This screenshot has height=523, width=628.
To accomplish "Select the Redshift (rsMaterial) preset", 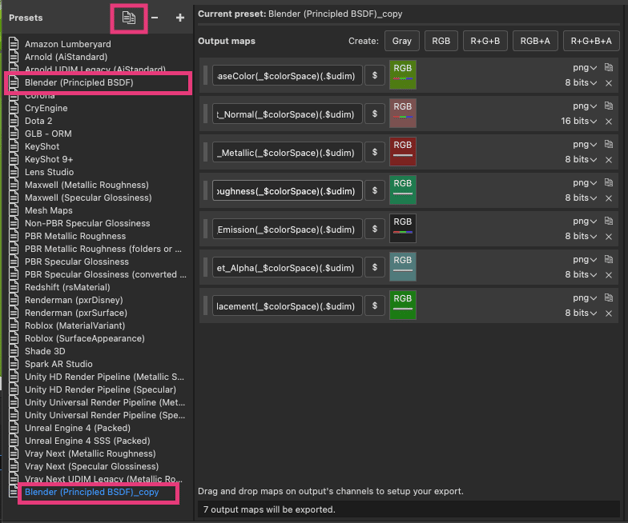I will pos(67,288).
